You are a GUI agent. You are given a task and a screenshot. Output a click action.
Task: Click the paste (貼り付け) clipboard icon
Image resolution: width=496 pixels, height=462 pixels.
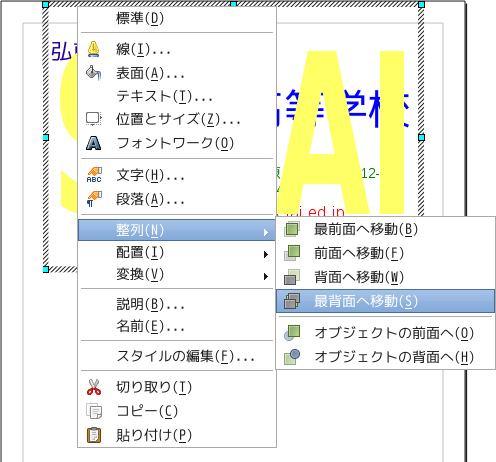pos(94,435)
